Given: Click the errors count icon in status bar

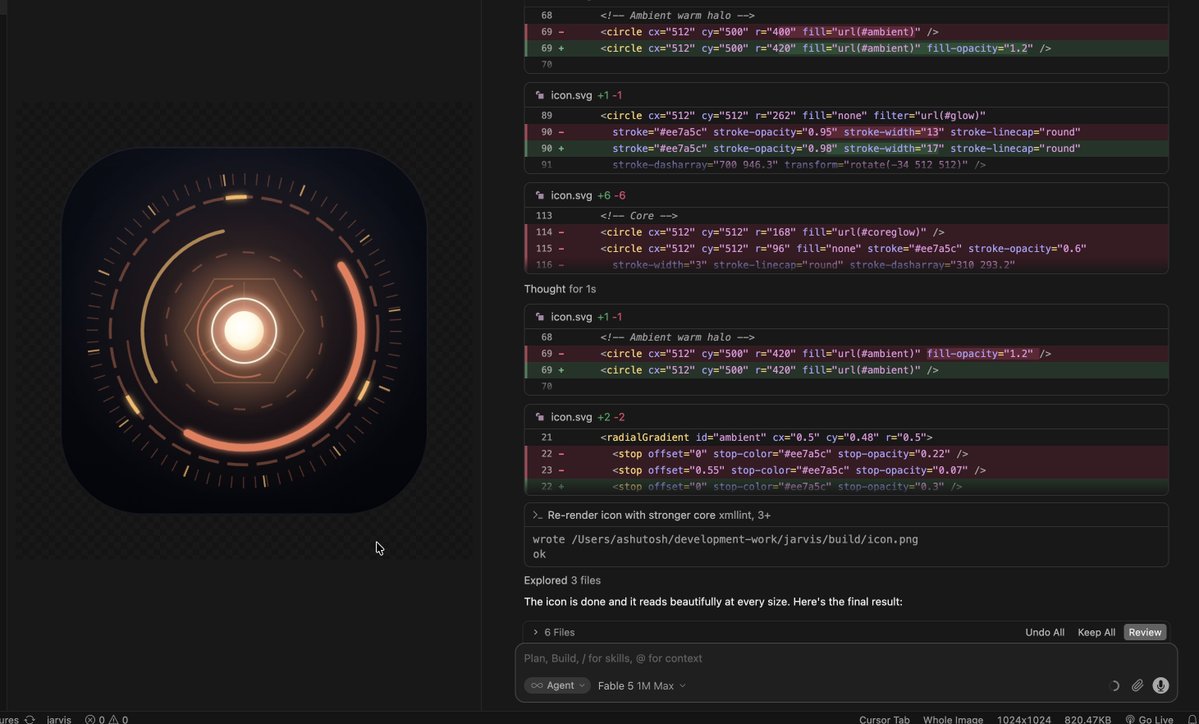Looking at the screenshot, I should (x=89, y=719).
